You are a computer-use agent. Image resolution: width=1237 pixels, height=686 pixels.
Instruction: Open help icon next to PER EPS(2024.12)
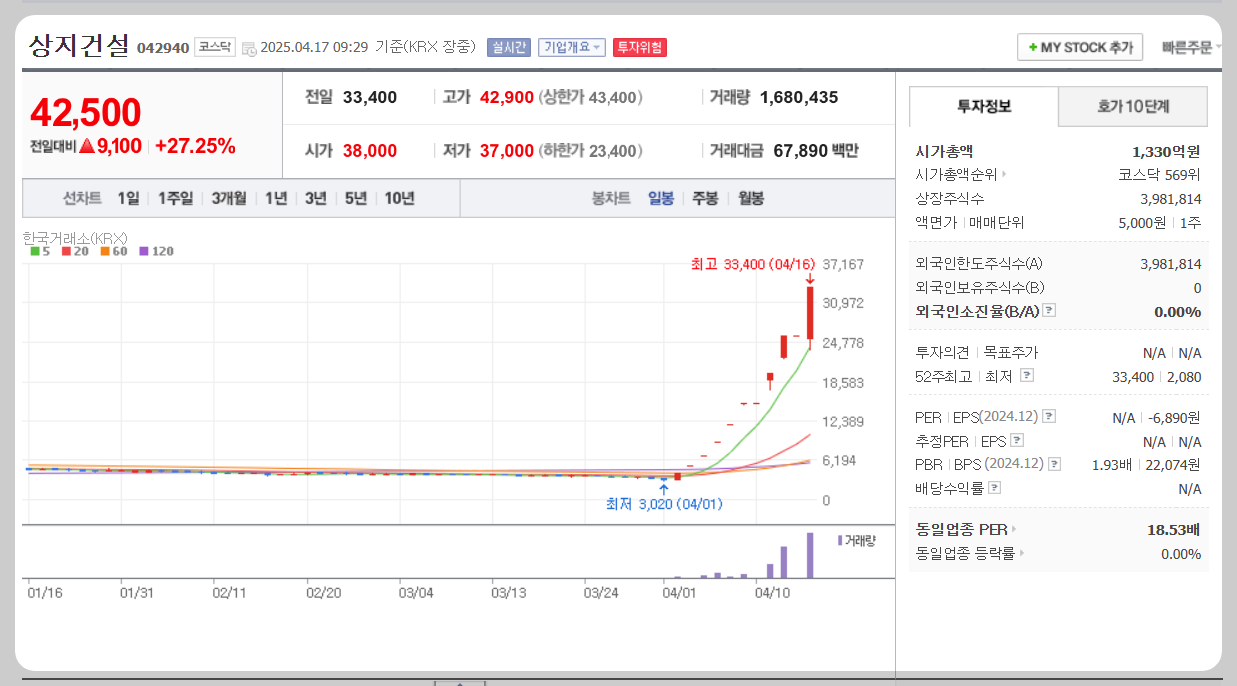pos(1049,416)
